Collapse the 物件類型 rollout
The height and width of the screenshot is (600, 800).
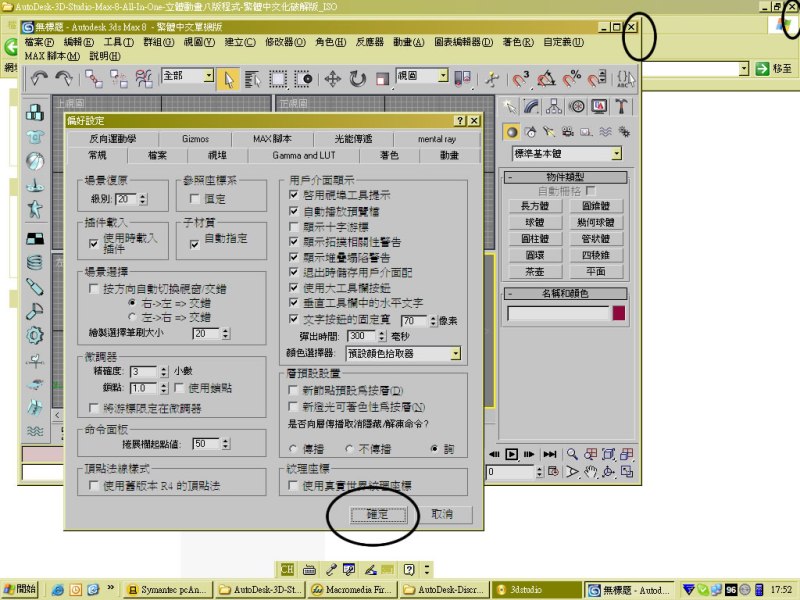tap(565, 177)
